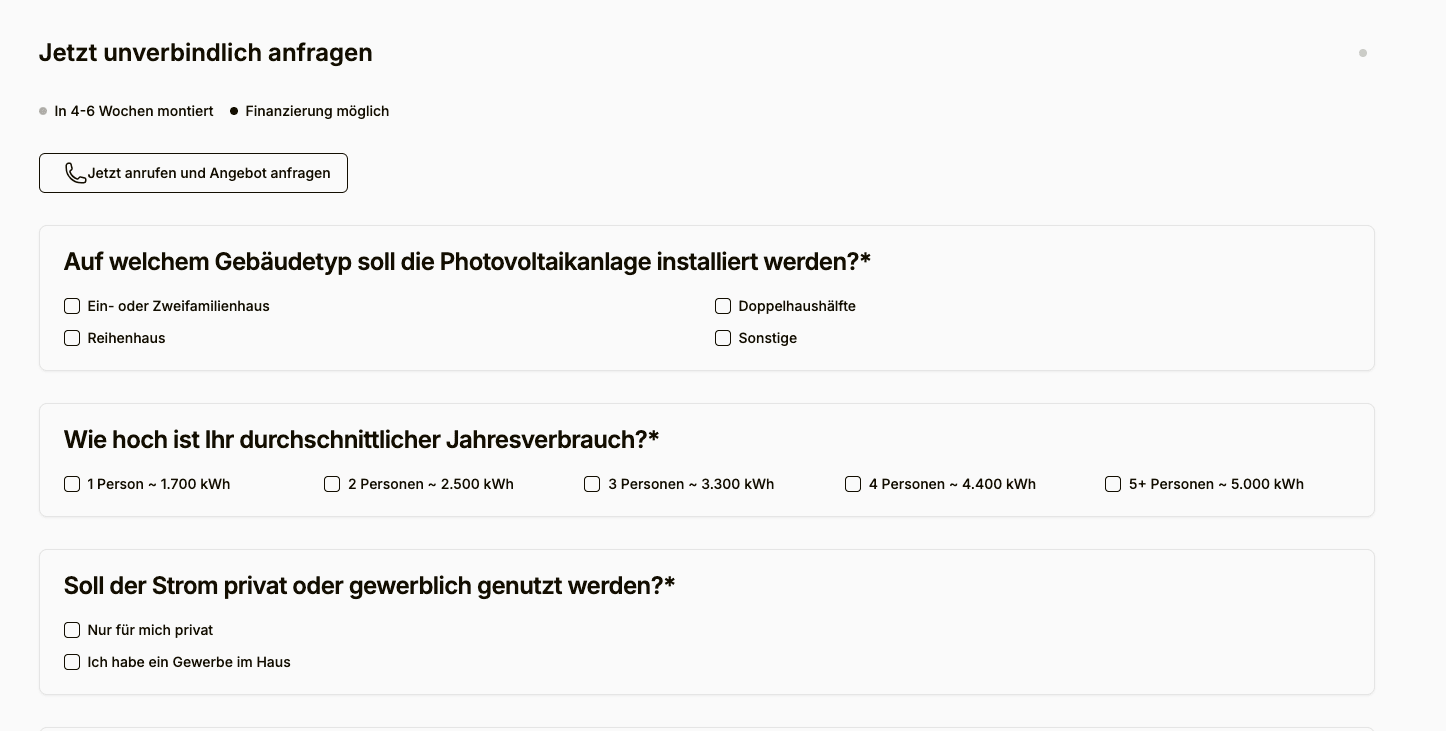Click the dot before In 4-6 Wochen montiert
Image resolution: width=1446 pixels, height=731 pixels.
tap(42, 111)
